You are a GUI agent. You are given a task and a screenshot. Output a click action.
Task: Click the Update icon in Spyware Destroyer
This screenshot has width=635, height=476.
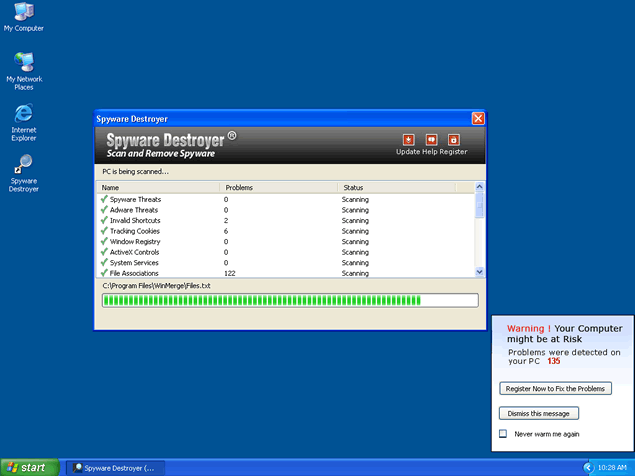[x=408, y=140]
